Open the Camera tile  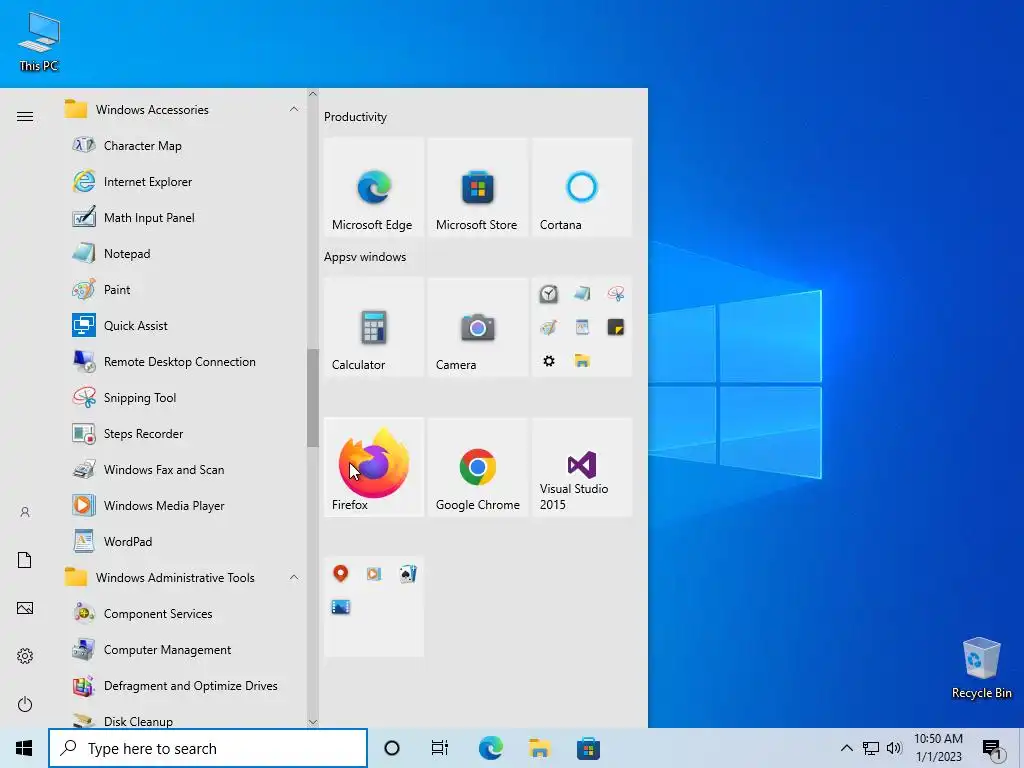tap(477, 327)
